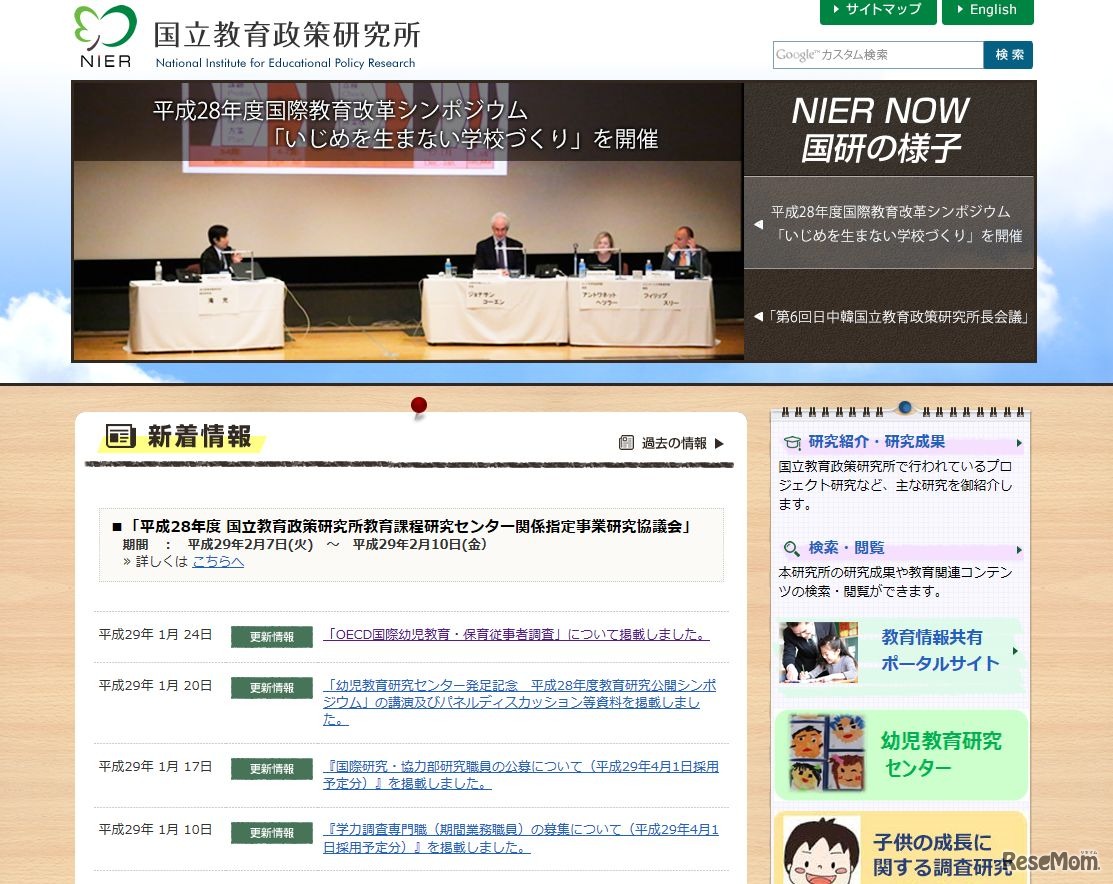The image size is (1113, 884).
Task: Expand the 研究紹介・研究成果 section arrow
Action: click(x=1018, y=442)
